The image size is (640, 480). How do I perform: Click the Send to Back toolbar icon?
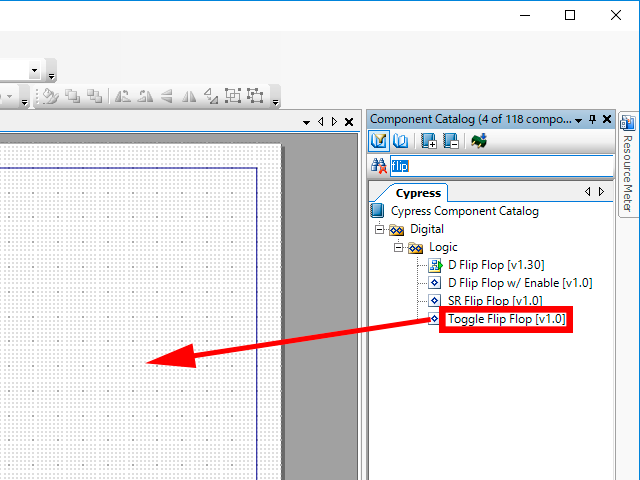tap(95, 96)
